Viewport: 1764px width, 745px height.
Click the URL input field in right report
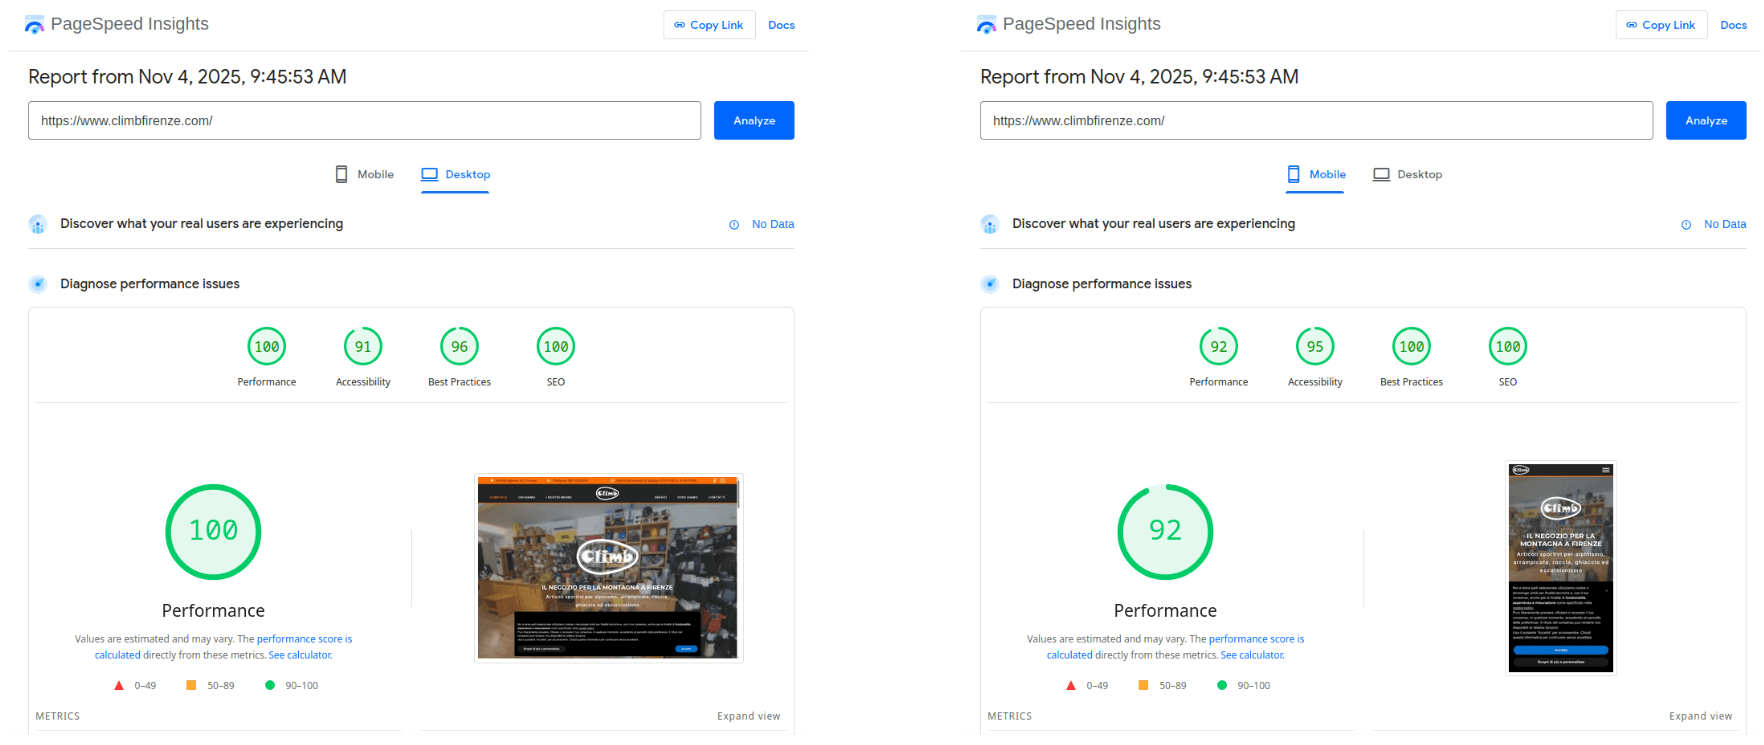coord(1316,120)
